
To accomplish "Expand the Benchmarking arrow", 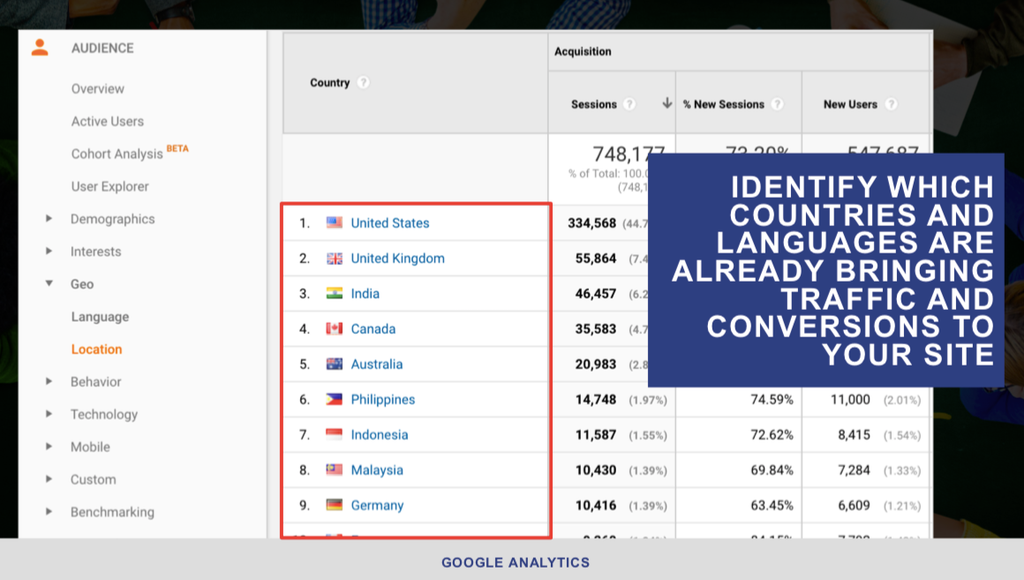I will tap(49, 512).
